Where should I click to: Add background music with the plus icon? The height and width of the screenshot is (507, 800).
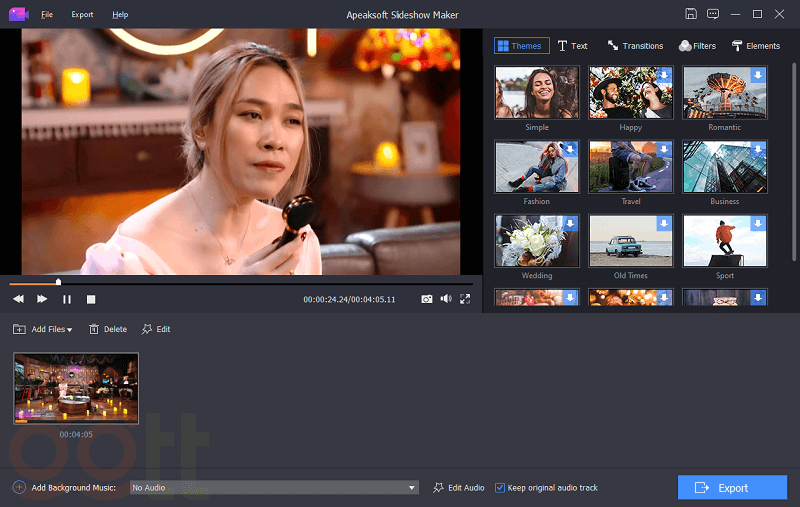point(19,488)
